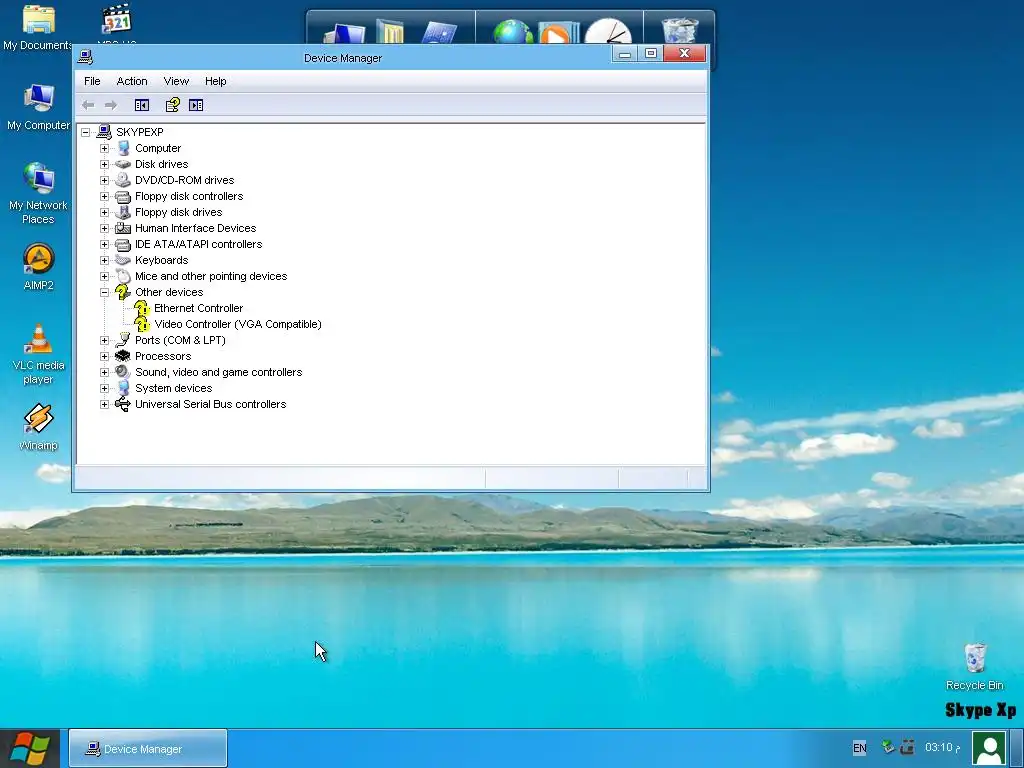Select Universal Serial Bus controllers label
Viewport: 1024px width, 768px height.
(211, 404)
